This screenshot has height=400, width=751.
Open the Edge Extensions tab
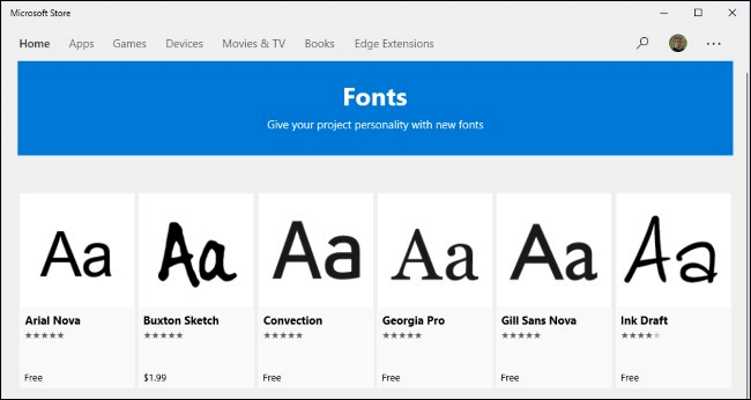pyautogui.click(x=394, y=44)
